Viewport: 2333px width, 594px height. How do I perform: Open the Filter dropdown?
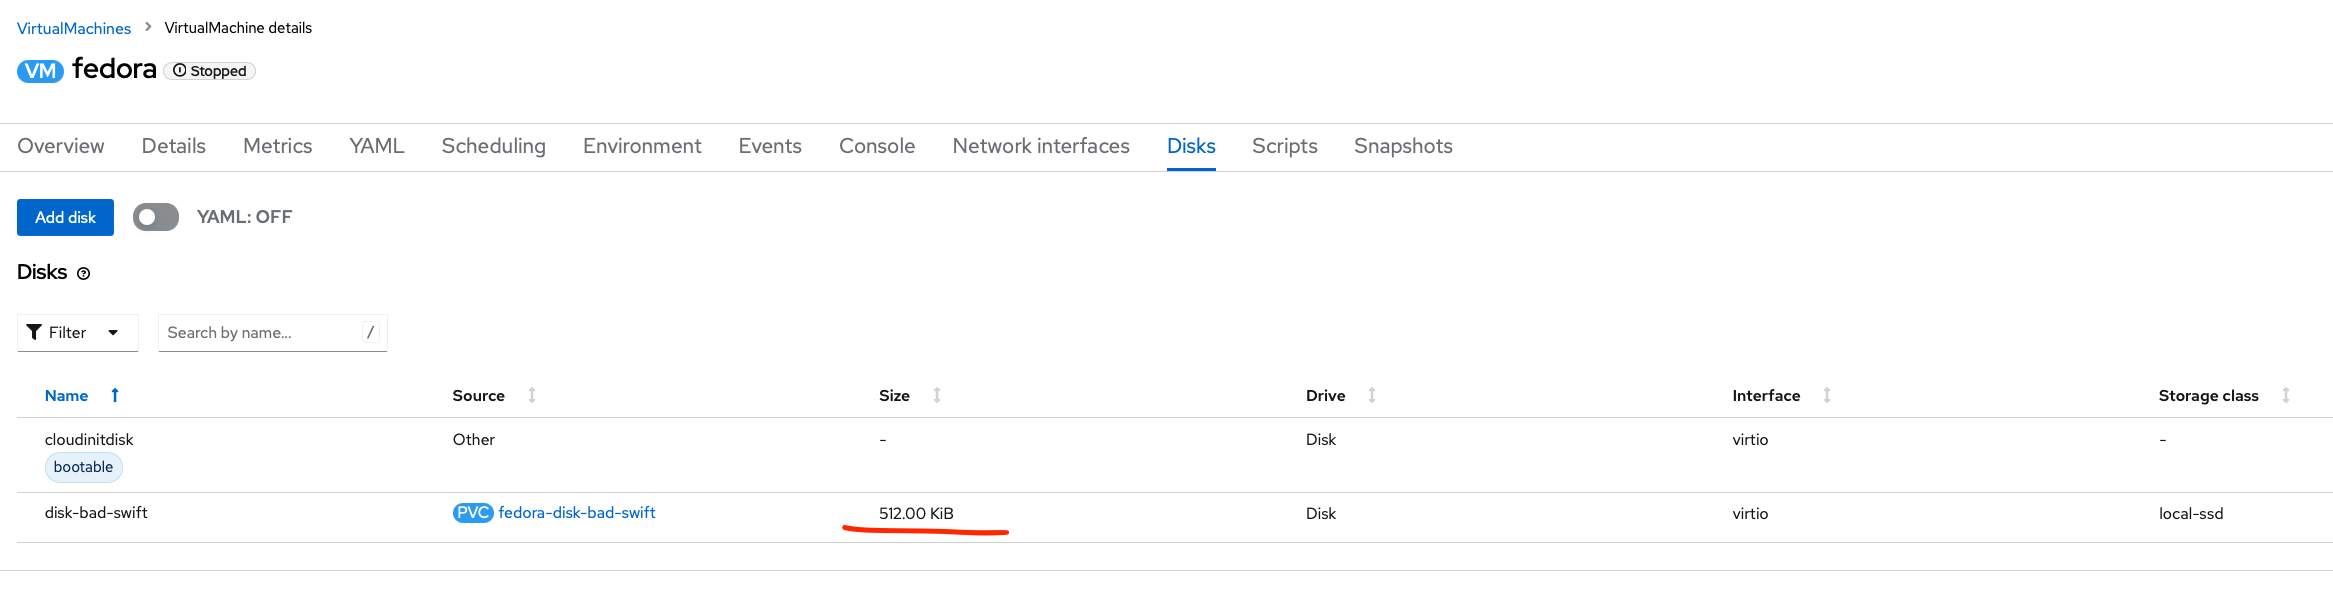tap(77, 333)
